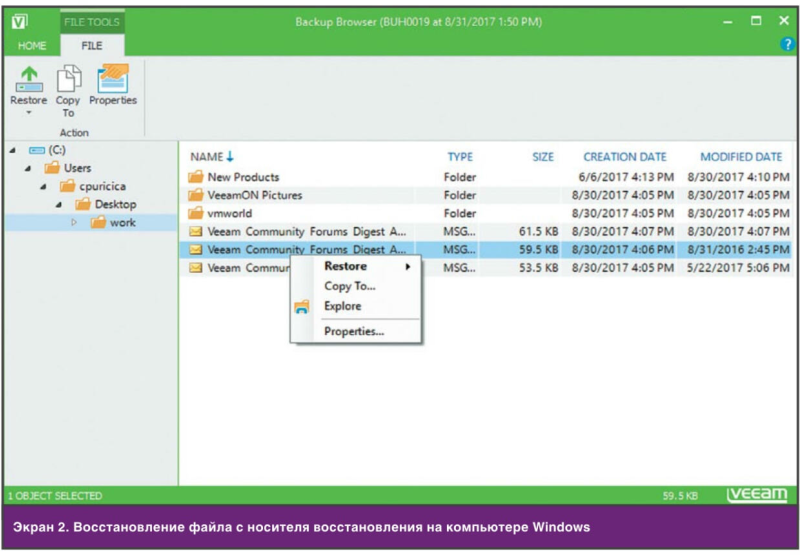Select the cpuricica folder in tree
The width and height of the screenshot is (800, 555).
(93, 186)
